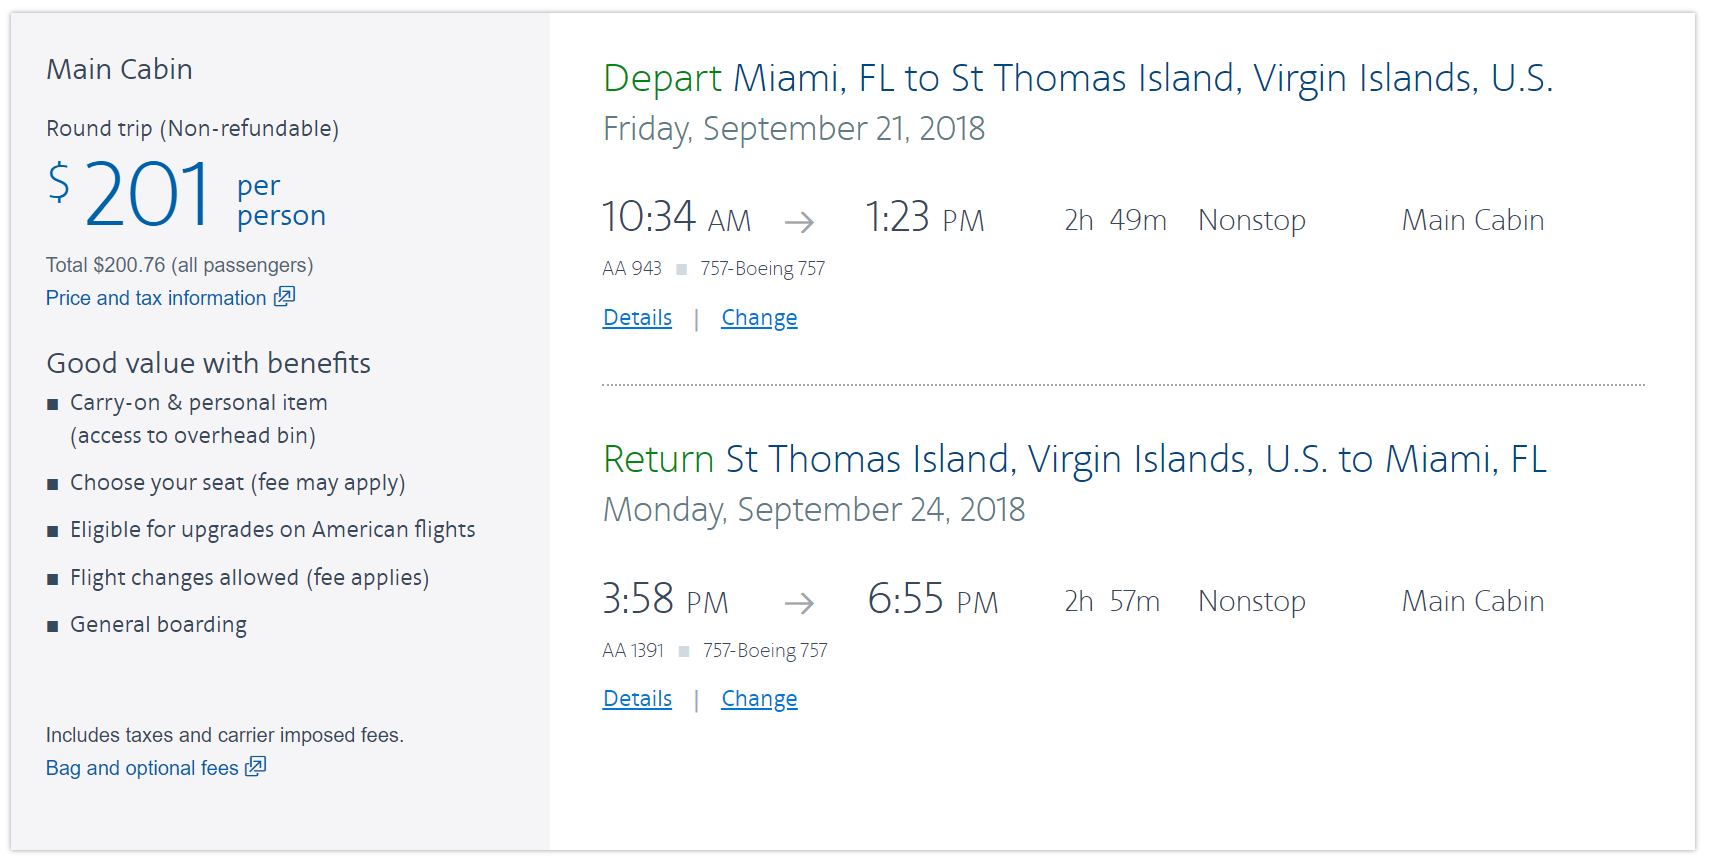The width and height of the screenshot is (1712, 863).
Task: View Details for departing flight AA 943
Action: pyautogui.click(x=637, y=318)
